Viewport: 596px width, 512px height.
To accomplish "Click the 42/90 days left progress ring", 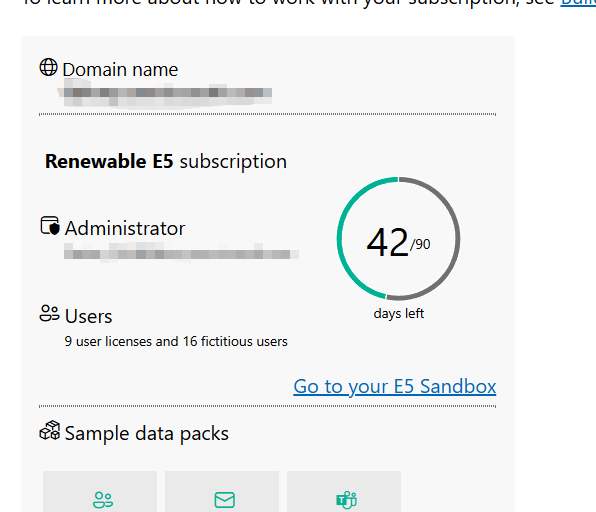I will 398,239.
